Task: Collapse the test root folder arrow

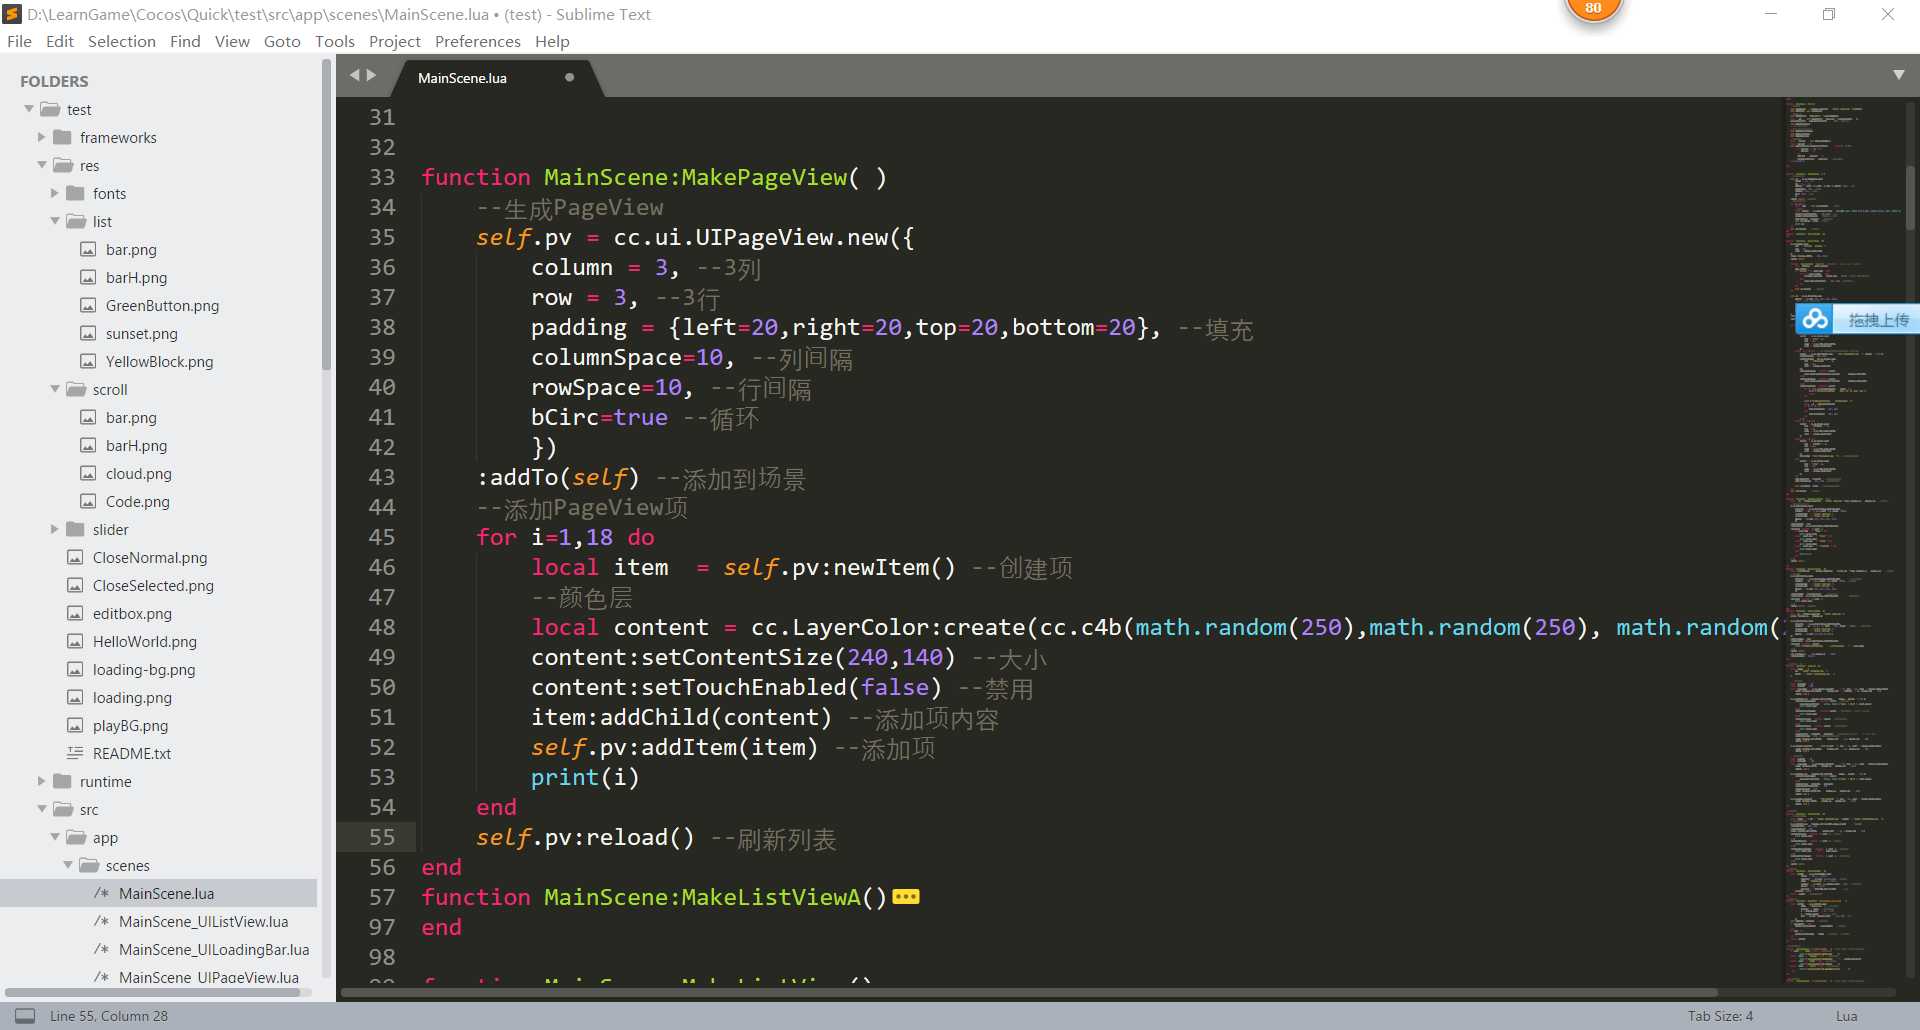Action: pos(29,109)
